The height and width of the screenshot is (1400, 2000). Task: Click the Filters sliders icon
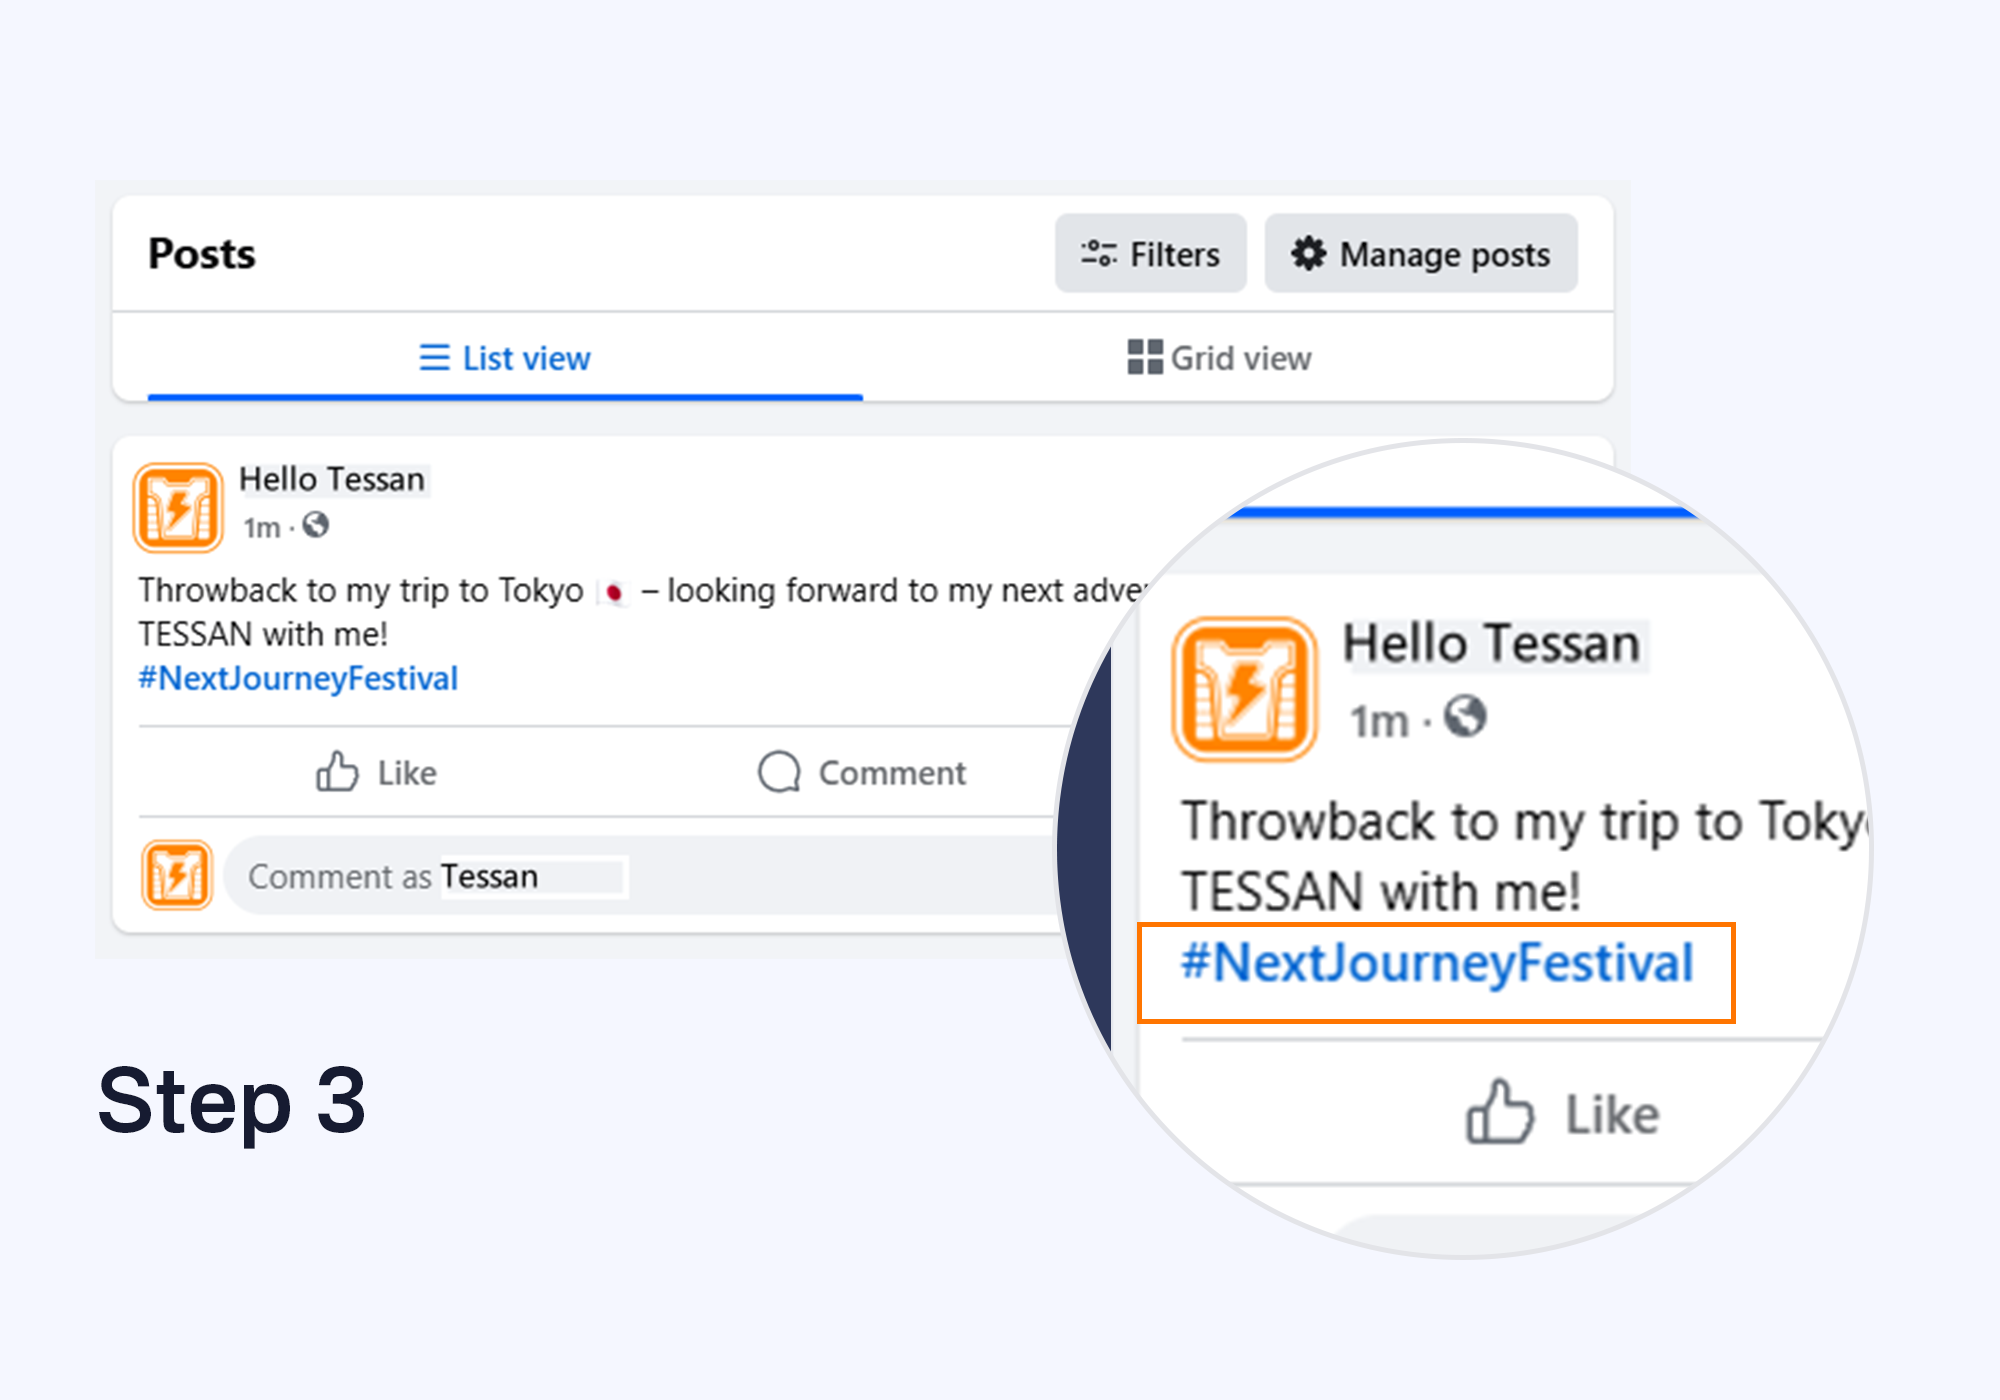pyautogui.click(x=1098, y=254)
